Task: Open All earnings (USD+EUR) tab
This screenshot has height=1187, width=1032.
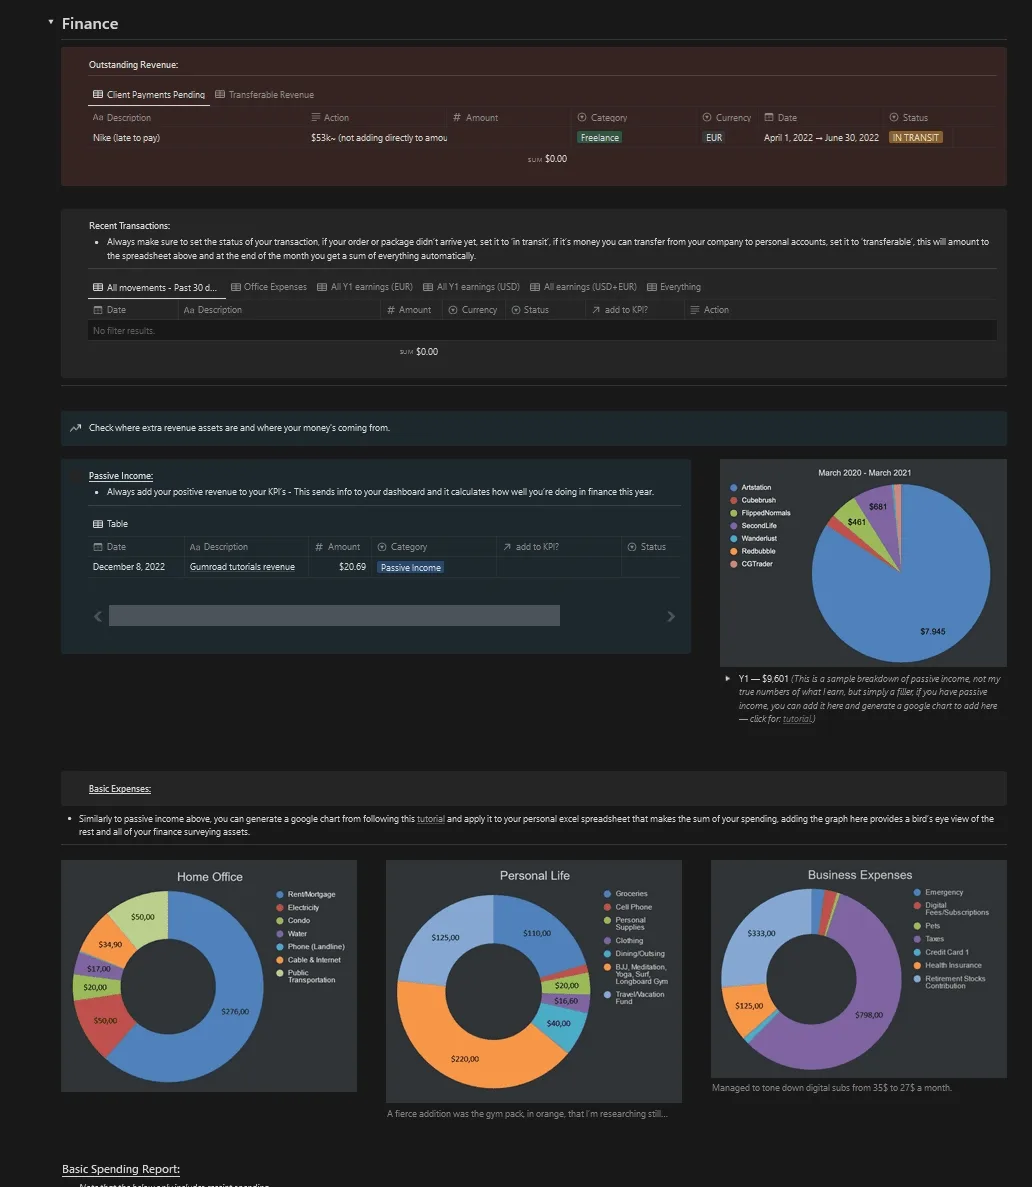Action: (583, 287)
